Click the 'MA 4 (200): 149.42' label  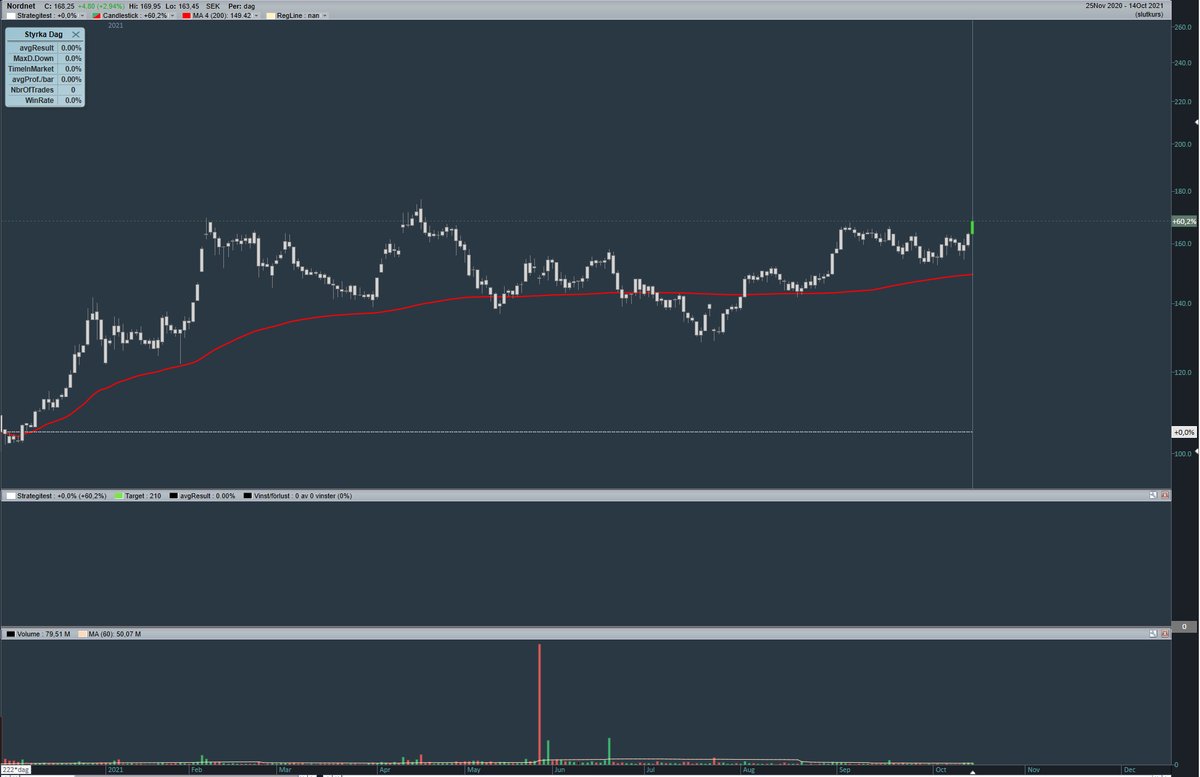(x=223, y=17)
